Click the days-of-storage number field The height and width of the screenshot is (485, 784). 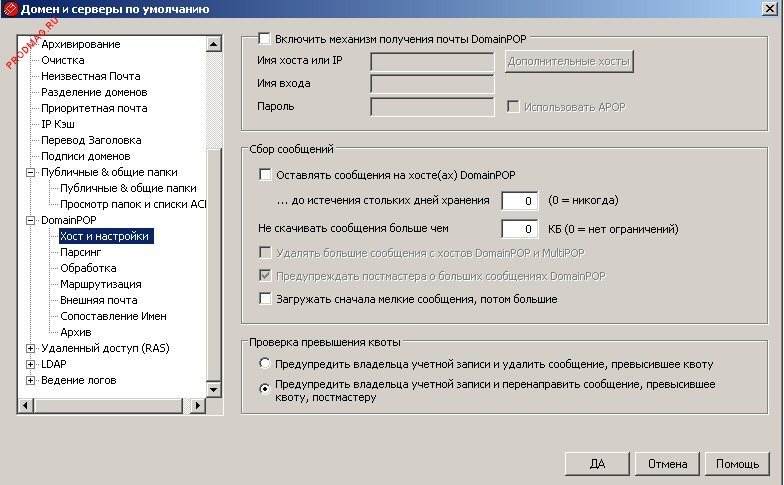tap(520, 200)
